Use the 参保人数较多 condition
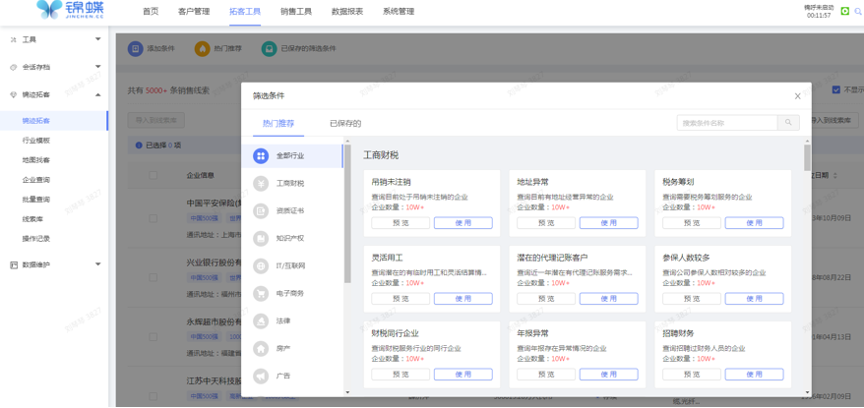This screenshot has width=864, height=408. pos(754,299)
